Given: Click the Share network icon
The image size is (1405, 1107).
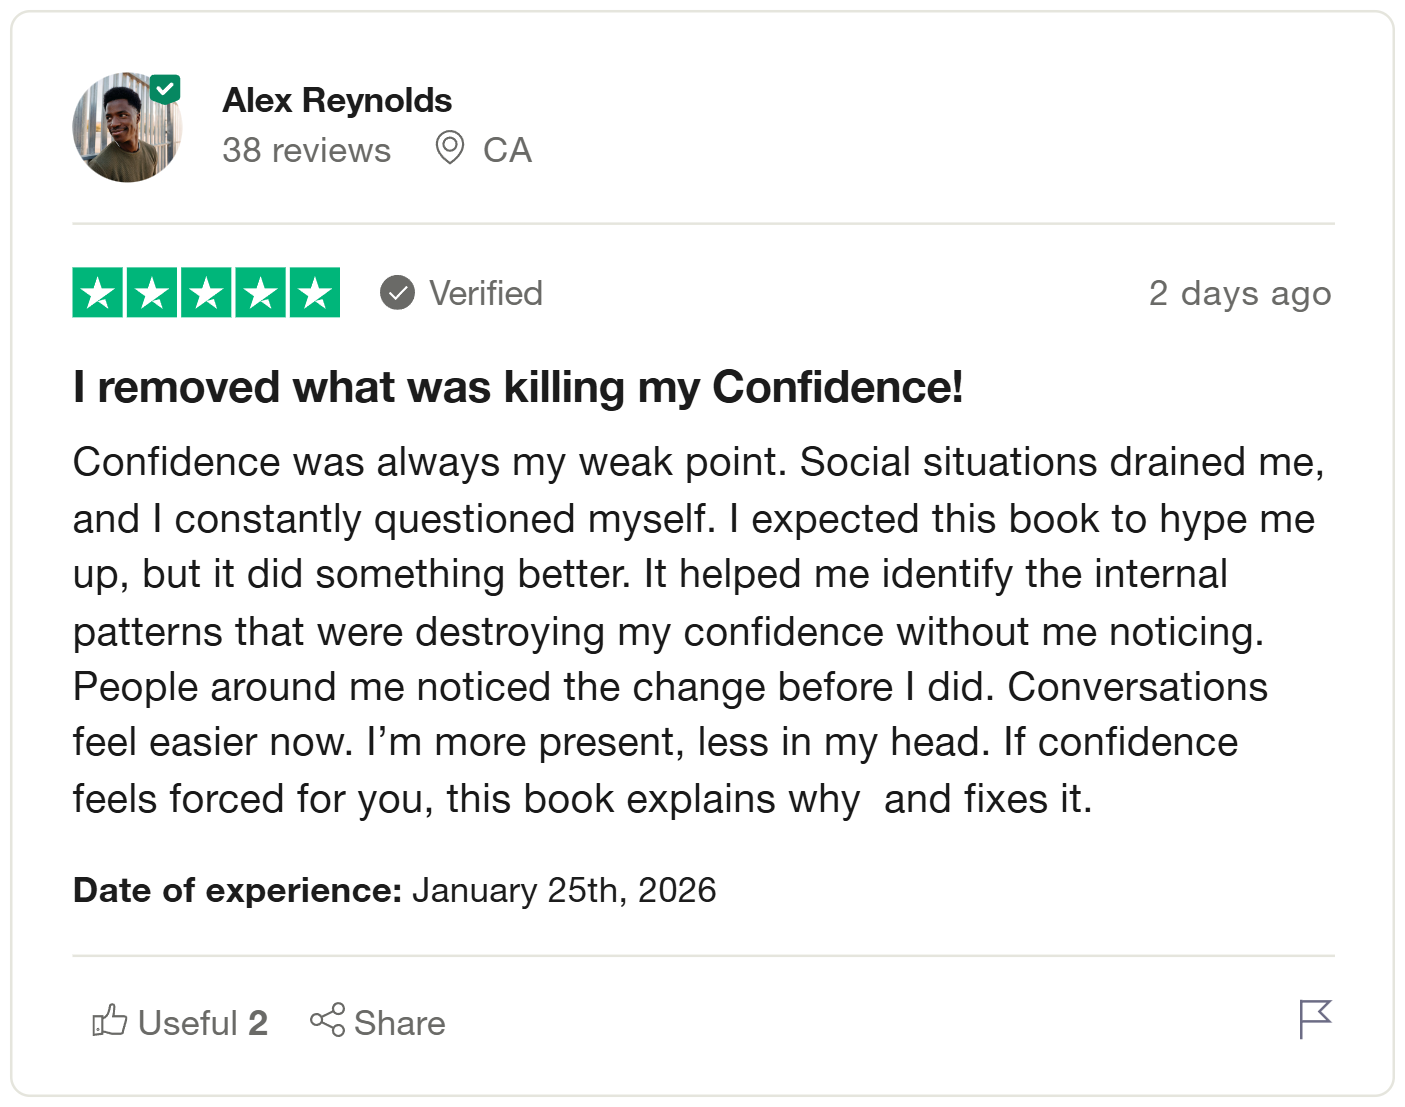Looking at the screenshot, I should (x=327, y=1020).
